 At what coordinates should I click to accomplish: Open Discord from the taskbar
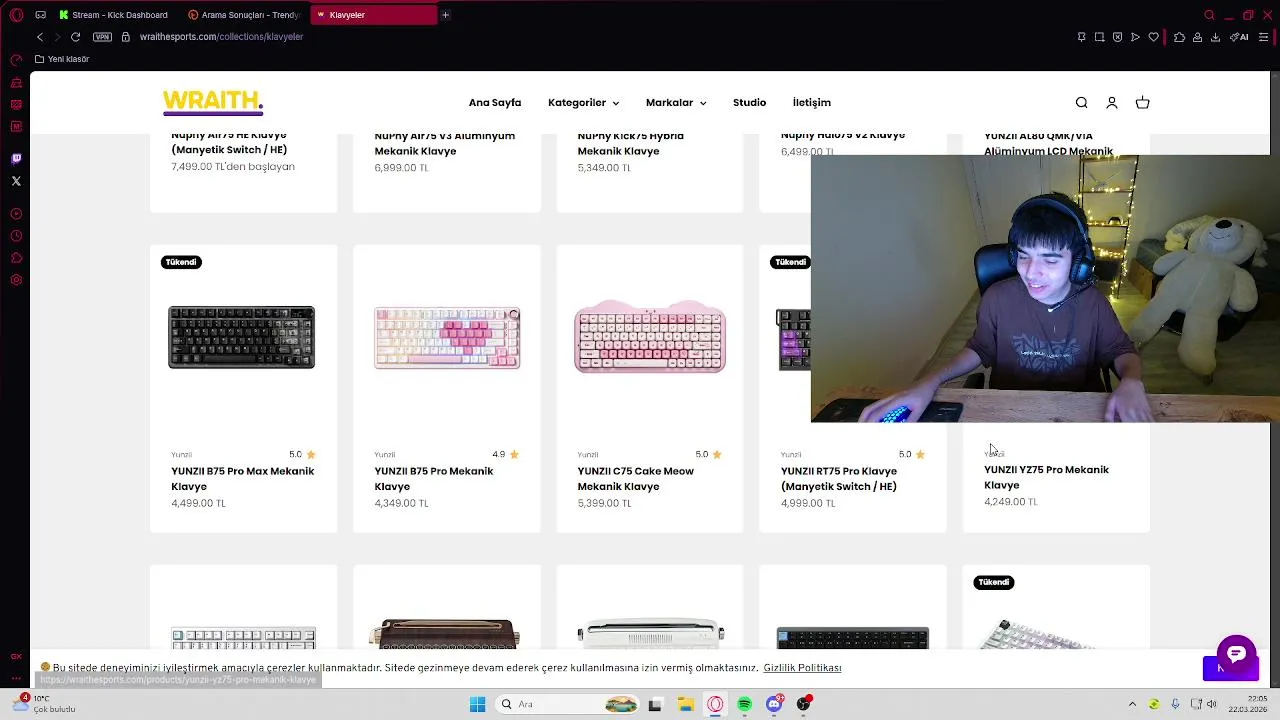point(774,704)
